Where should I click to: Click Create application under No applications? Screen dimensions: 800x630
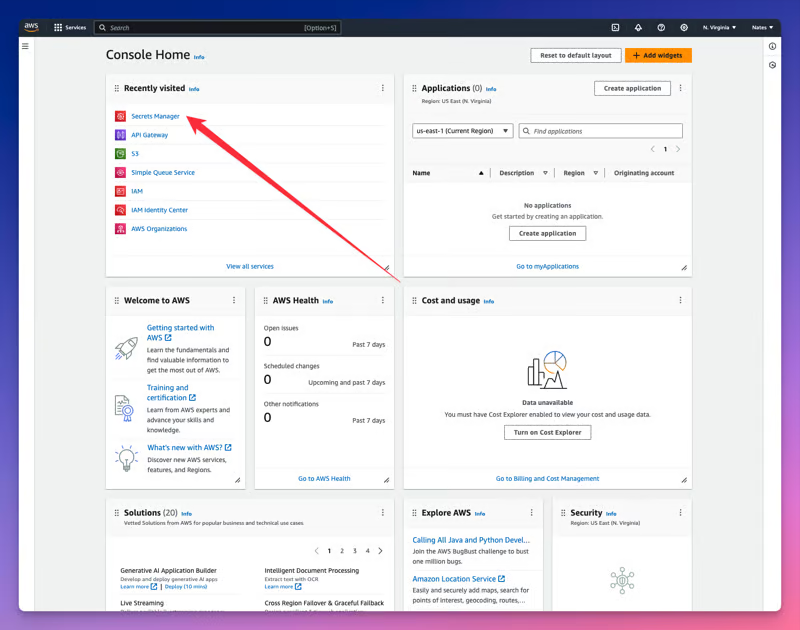[x=547, y=233]
